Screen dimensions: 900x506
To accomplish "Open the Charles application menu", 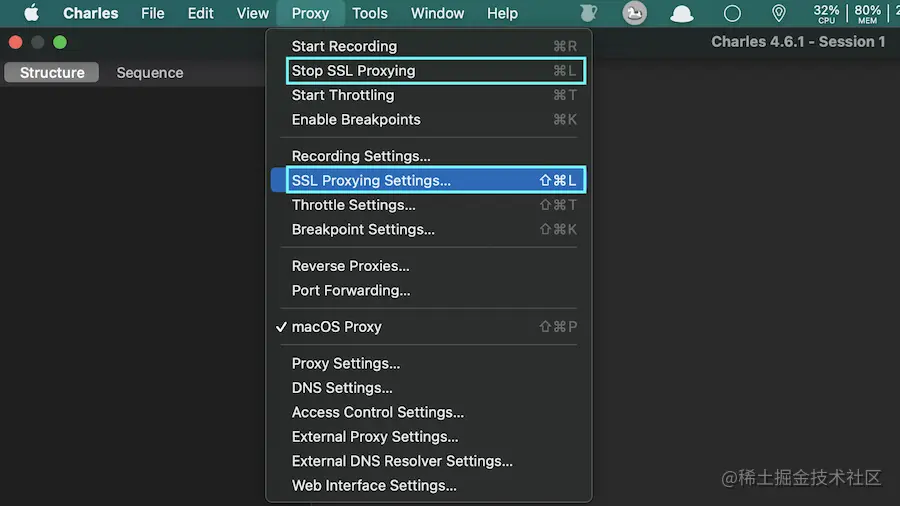I will pyautogui.click(x=91, y=13).
